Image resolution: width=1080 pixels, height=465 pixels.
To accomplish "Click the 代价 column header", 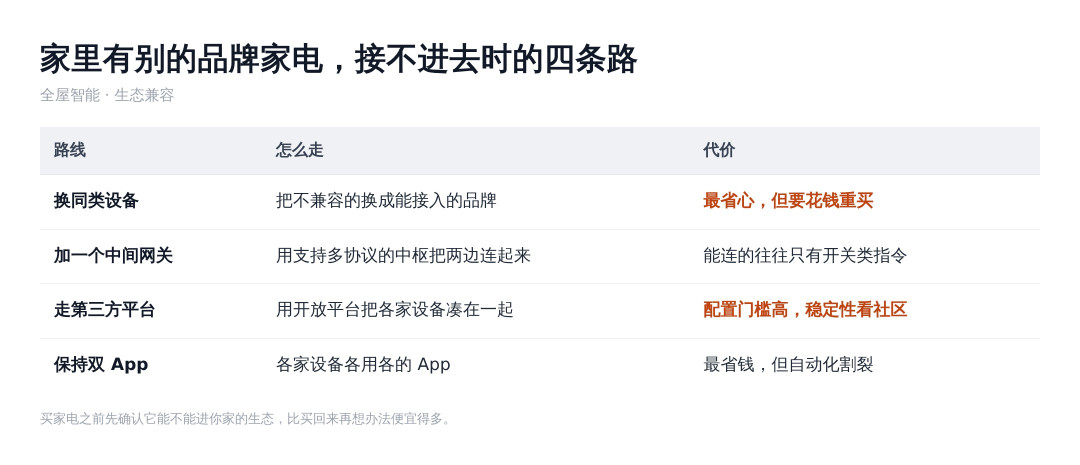I will 719,150.
